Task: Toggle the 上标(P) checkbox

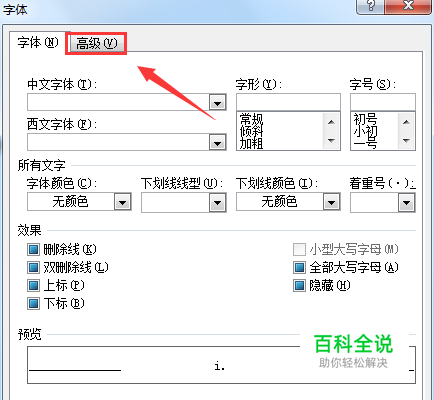Action: pos(33,285)
